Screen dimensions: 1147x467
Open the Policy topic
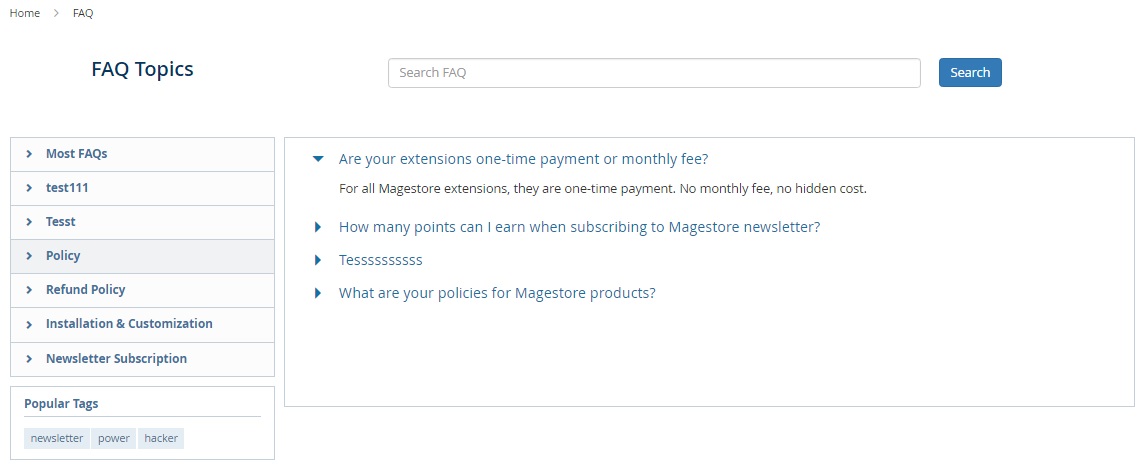pyautogui.click(x=63, y=256)
